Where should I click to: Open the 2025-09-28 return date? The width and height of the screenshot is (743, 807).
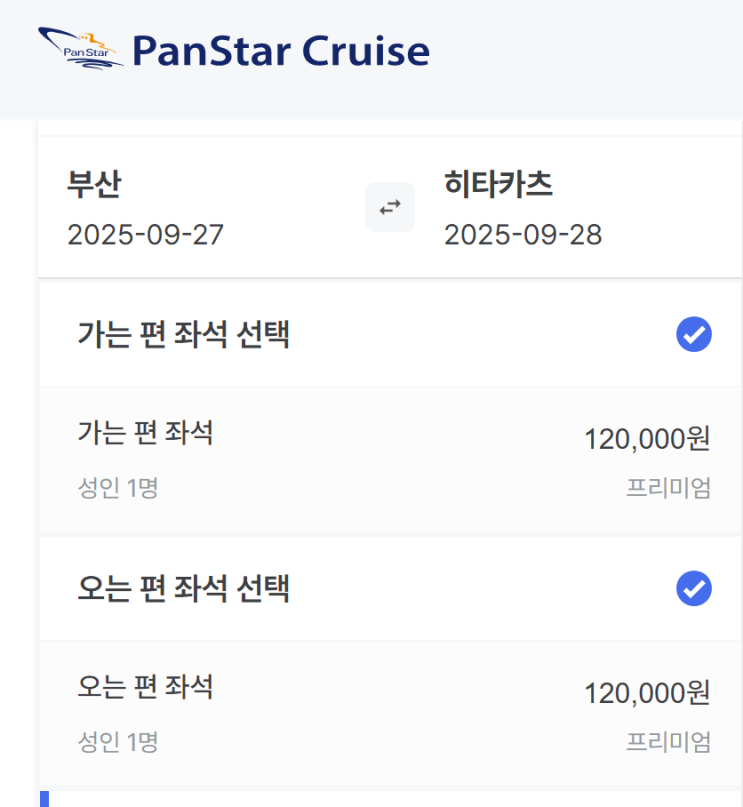[x=522, y=235]
